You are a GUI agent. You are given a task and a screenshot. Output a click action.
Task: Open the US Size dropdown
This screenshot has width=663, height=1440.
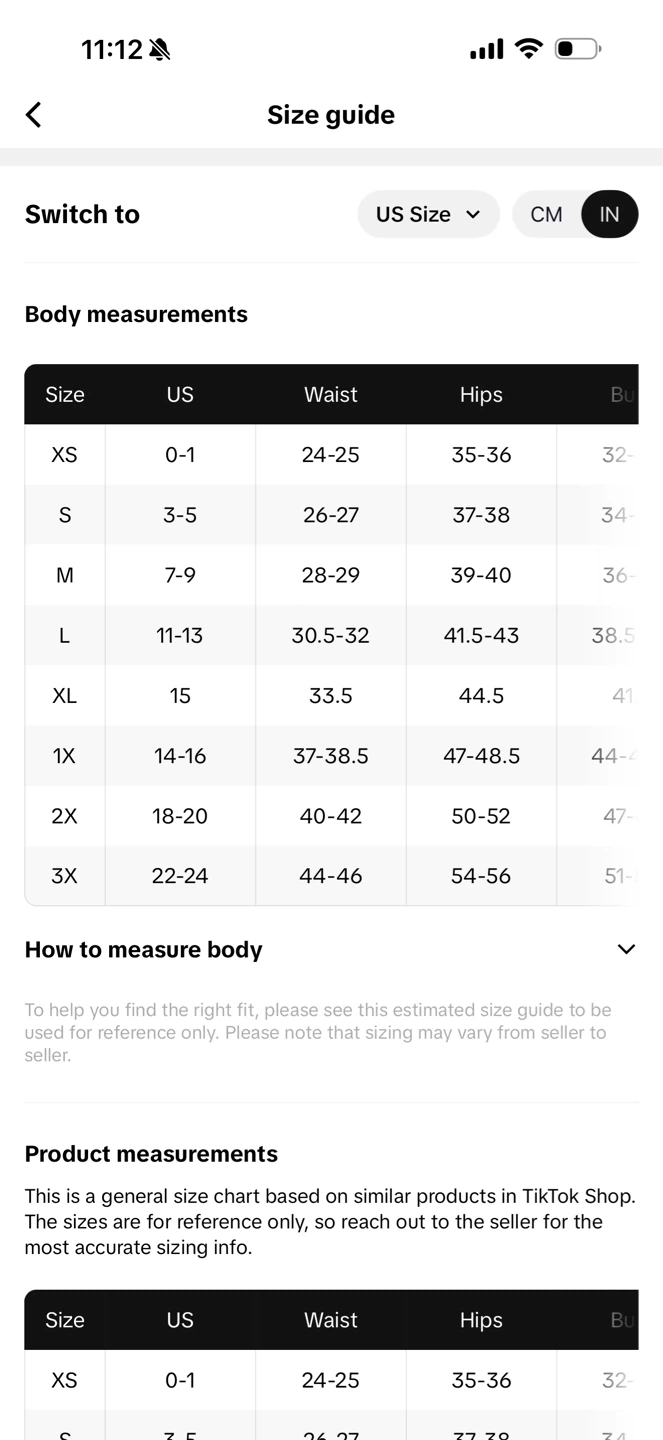428,214
